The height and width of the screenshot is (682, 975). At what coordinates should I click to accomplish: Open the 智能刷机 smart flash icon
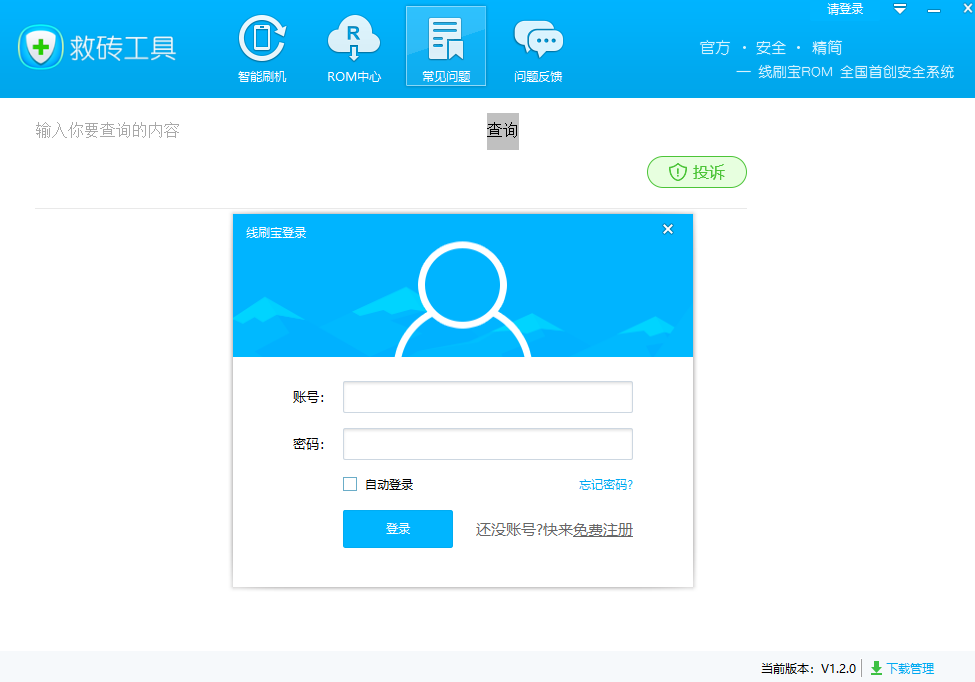click(x=262, y=46)
